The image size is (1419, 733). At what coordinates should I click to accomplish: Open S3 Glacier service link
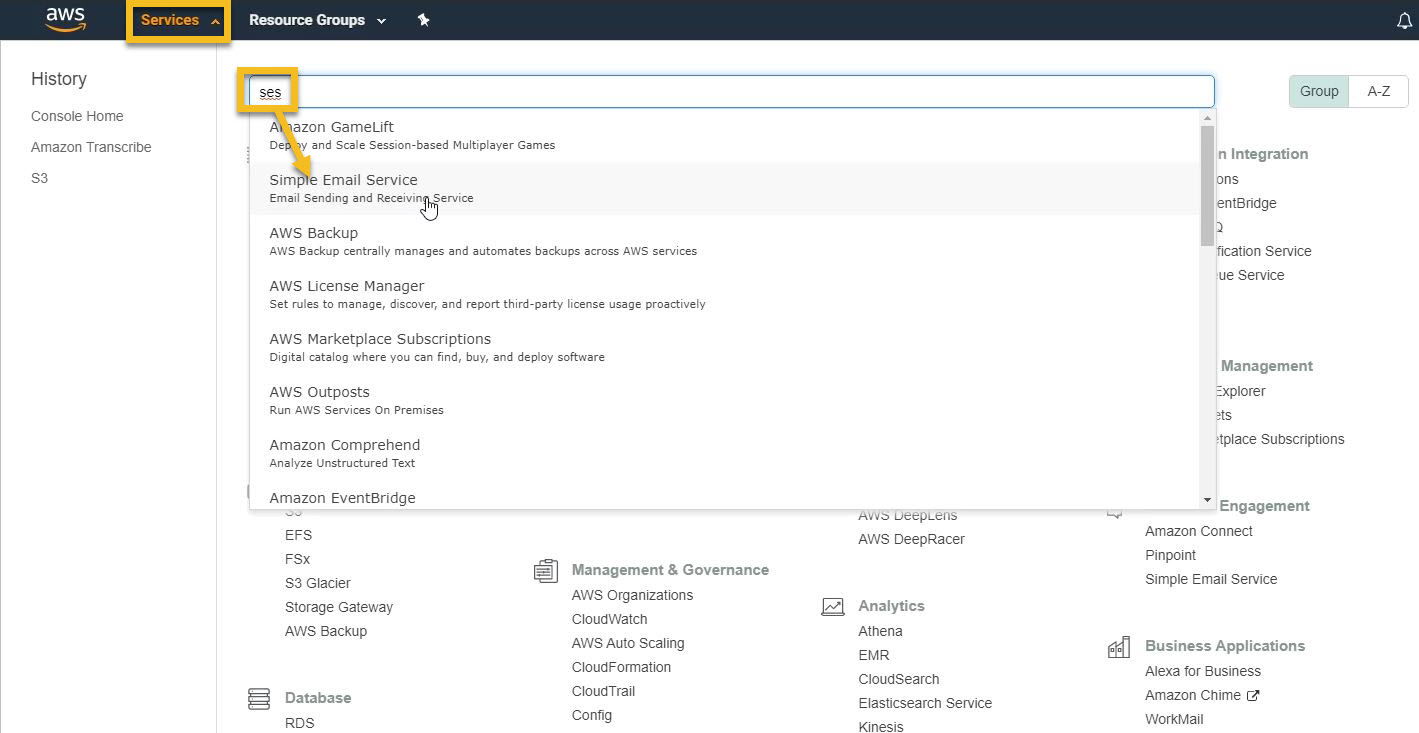[317, 583]
